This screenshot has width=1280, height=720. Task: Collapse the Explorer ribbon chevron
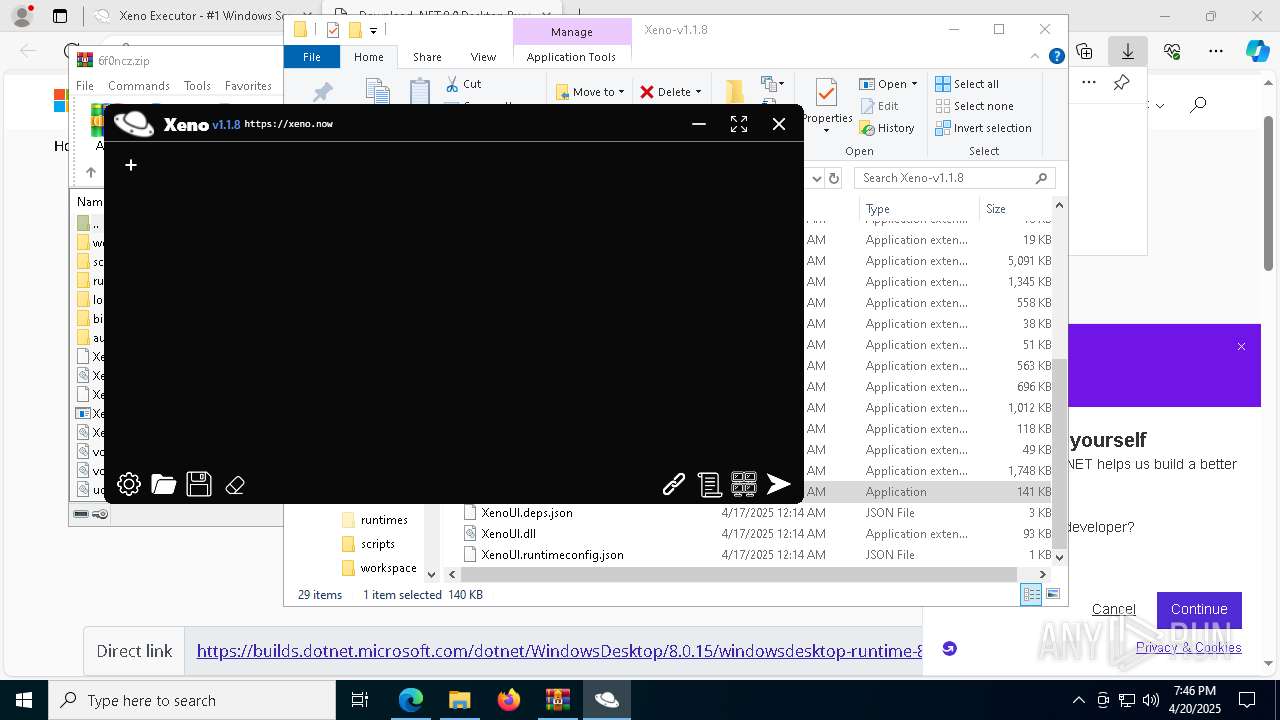pyautogui.click(x=1036, y=57)
